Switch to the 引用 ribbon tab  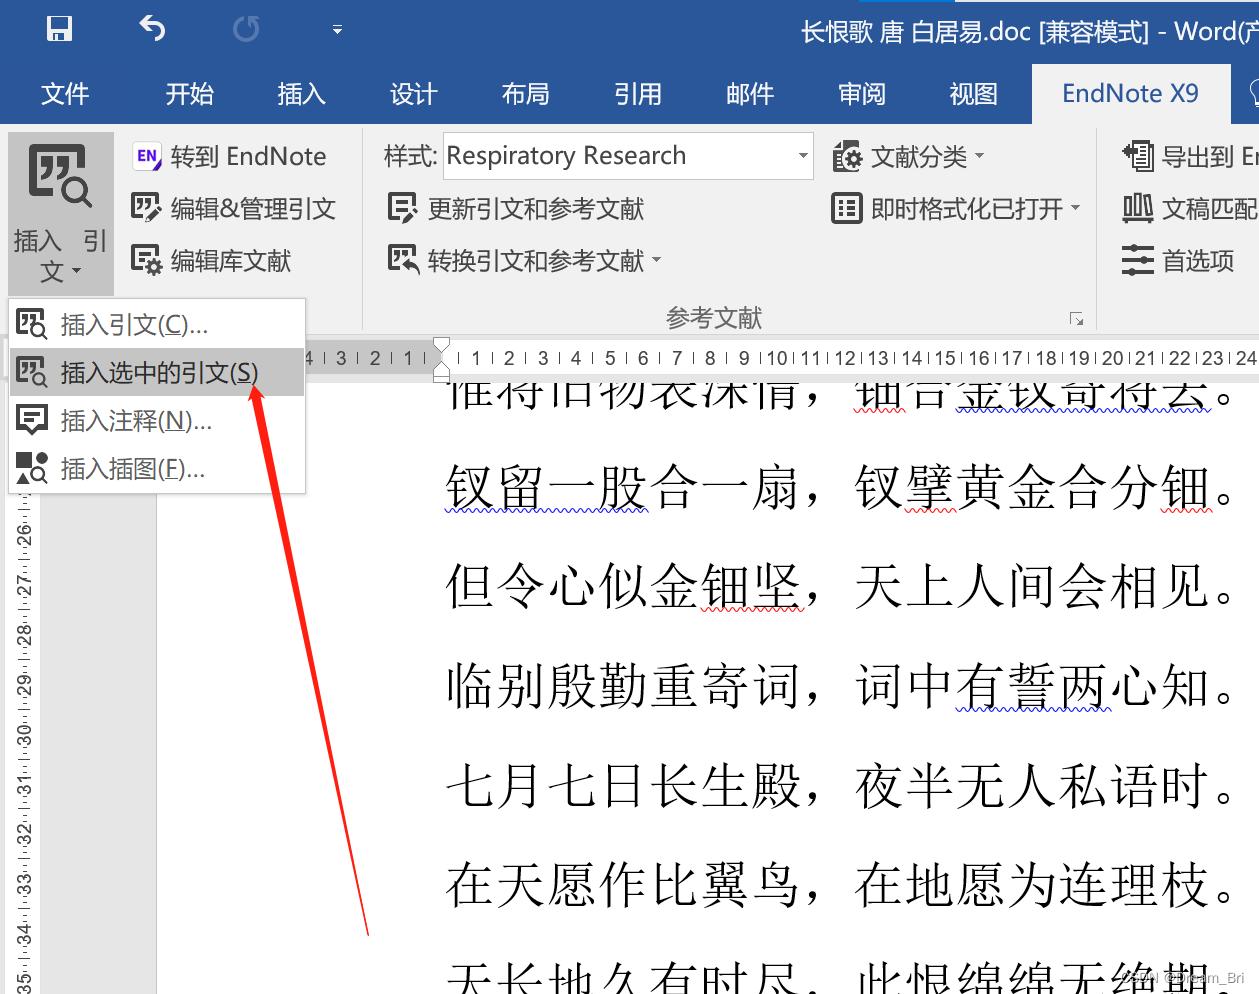[x=638, y=94]
